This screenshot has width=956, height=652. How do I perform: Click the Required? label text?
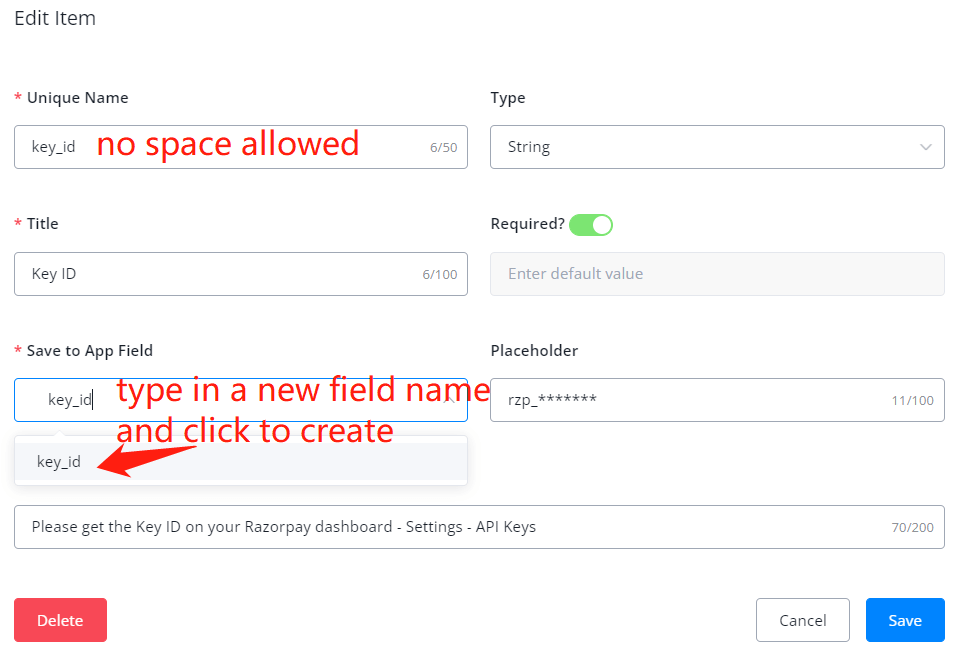point(527,224)
